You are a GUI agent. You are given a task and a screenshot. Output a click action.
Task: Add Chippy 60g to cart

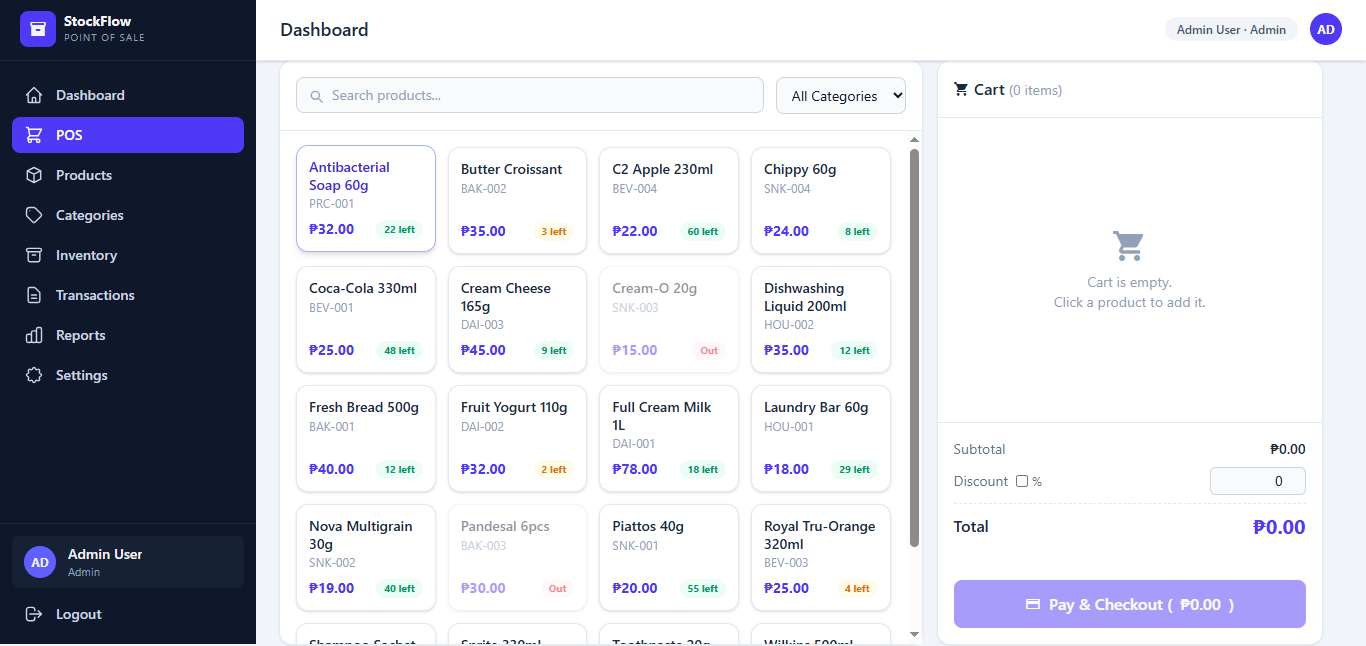point(821,200)
